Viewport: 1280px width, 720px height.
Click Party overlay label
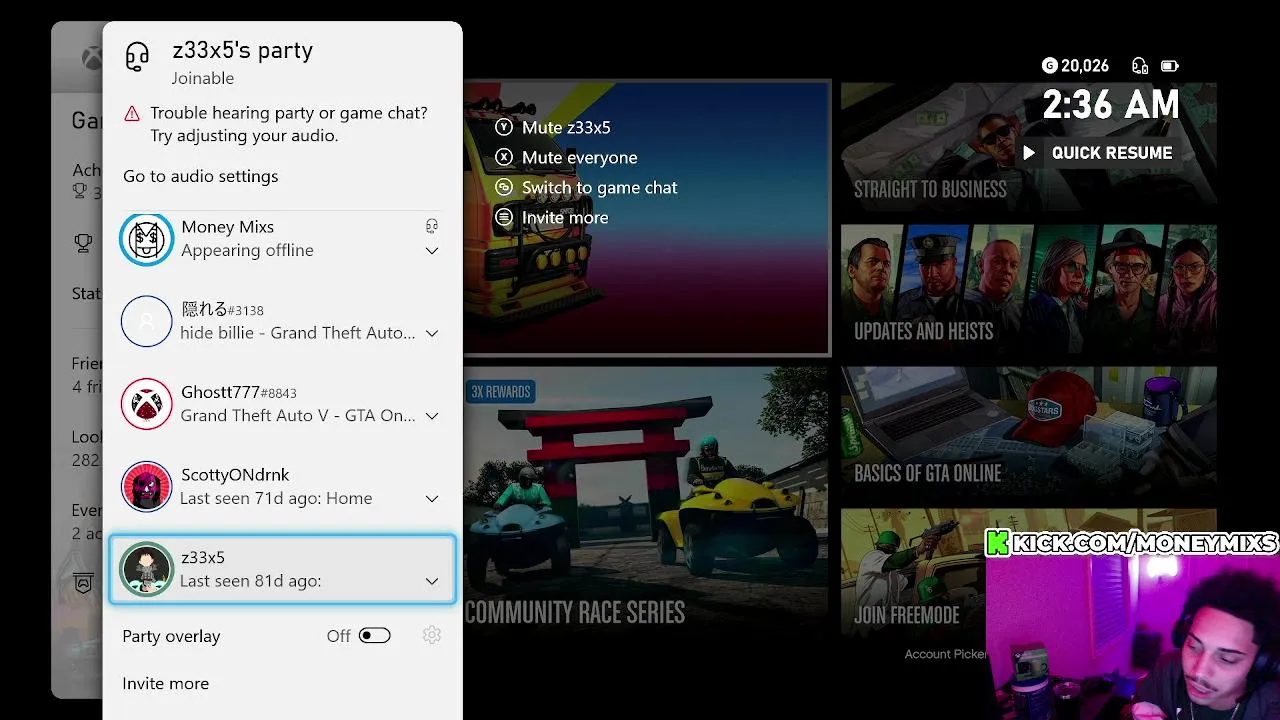tap(171, 636)
